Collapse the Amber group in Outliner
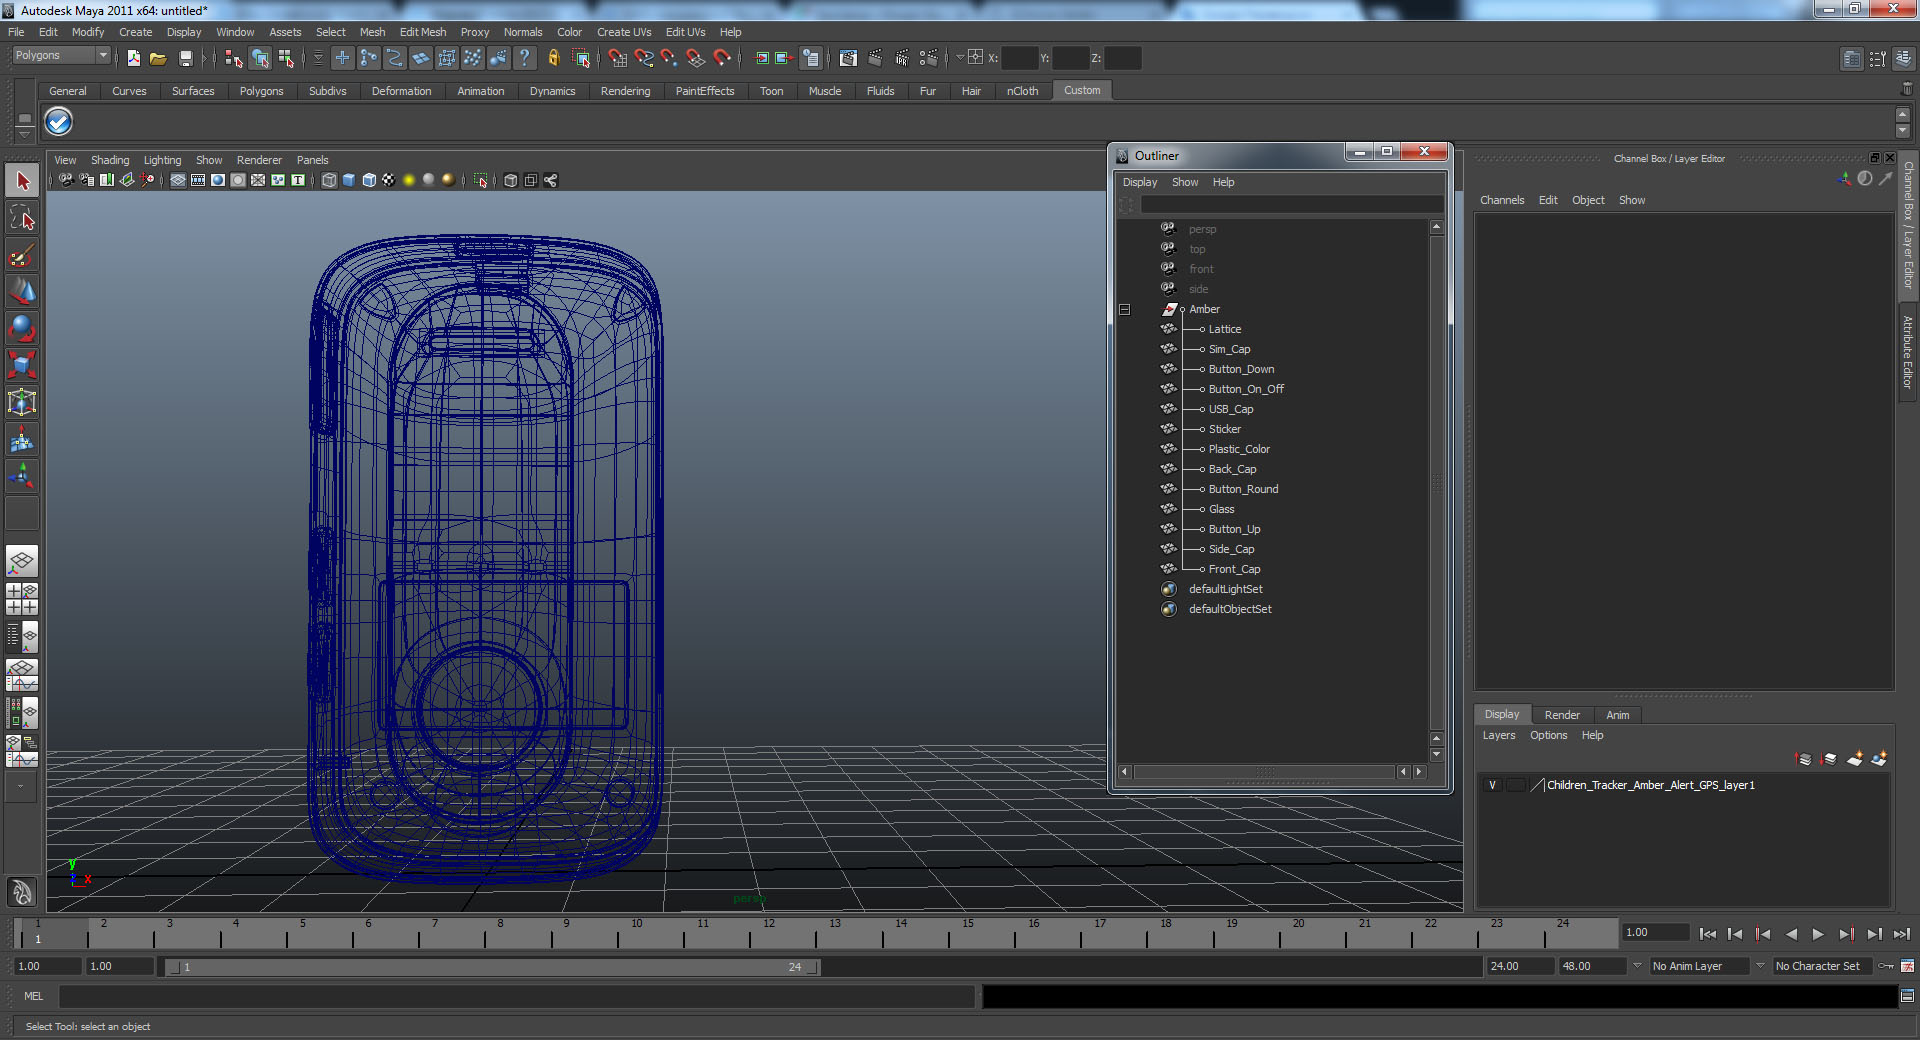This screenshot has height=1040, width=1920. point(1124,310)
